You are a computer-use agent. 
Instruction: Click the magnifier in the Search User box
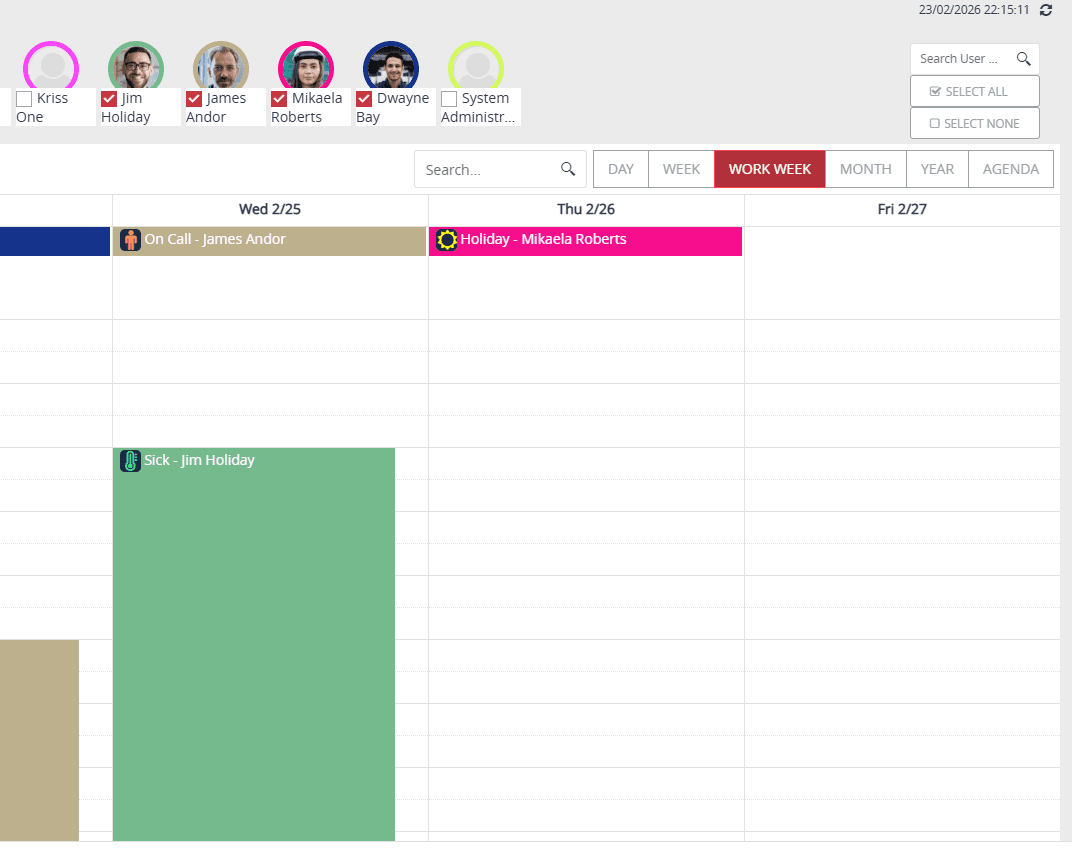tap(1023, 59)
